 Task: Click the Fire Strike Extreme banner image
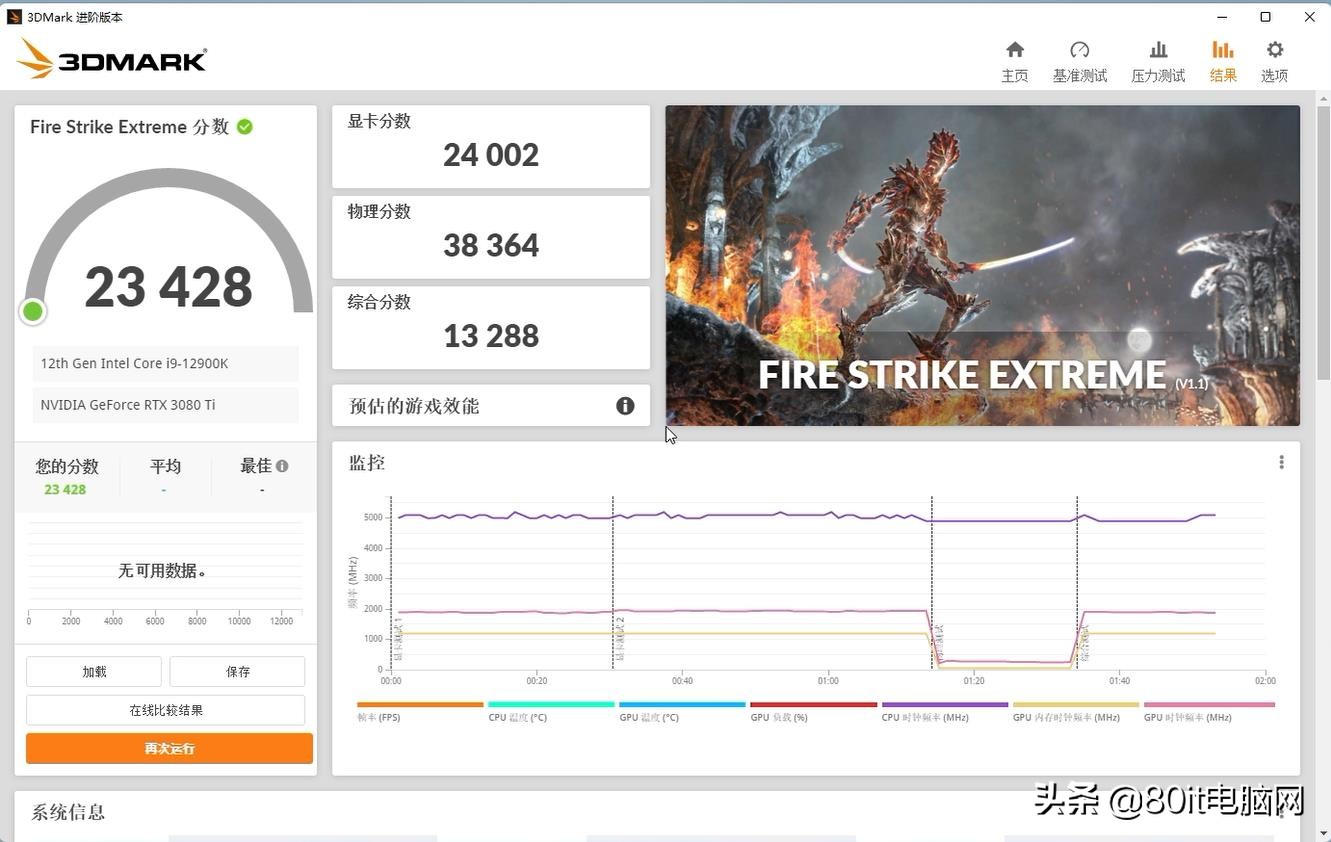982,264
